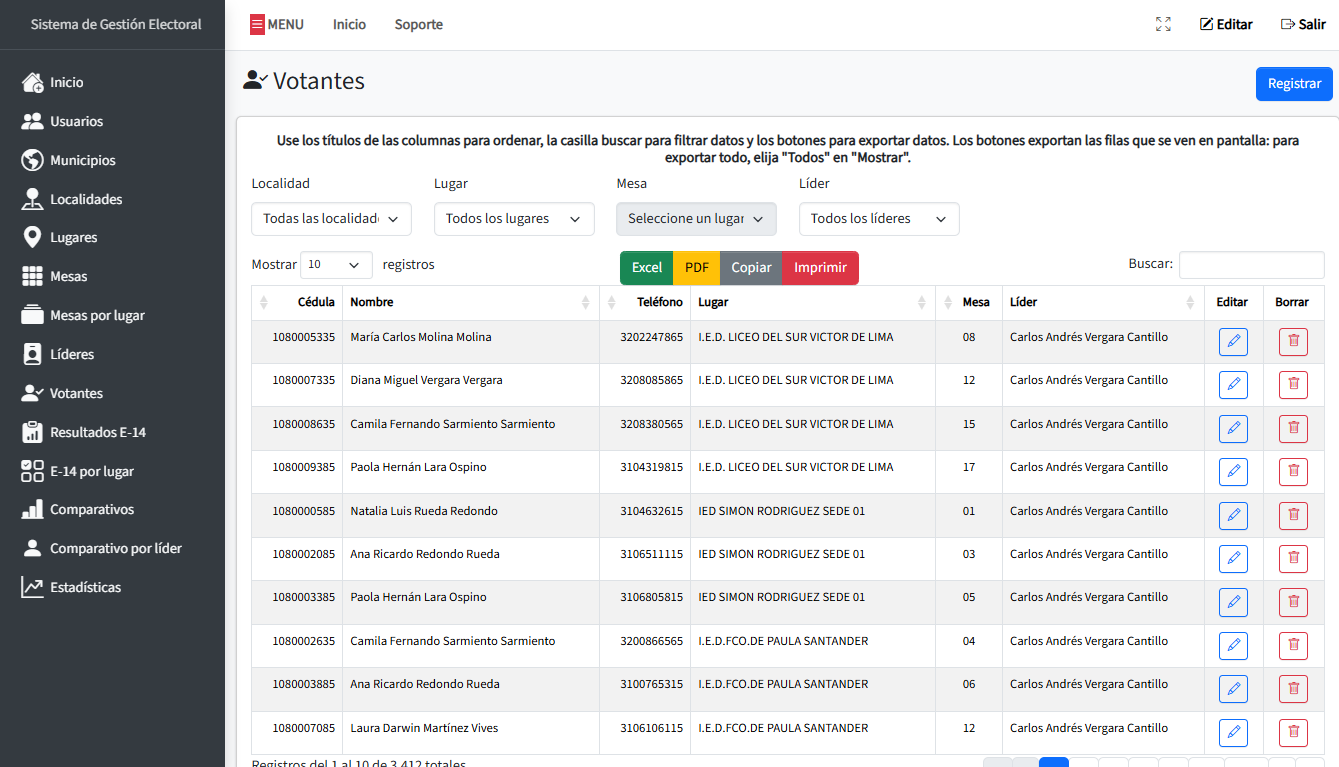Open Resultados E-14 in the sidebar
Screen dimensions: 1339x767
(x=84, y=432)
